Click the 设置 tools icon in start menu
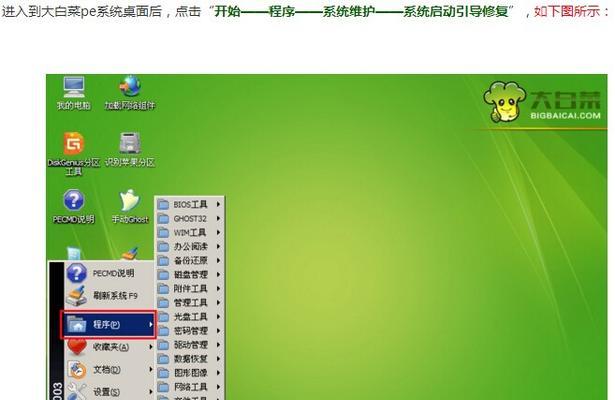 coord(77,391)
